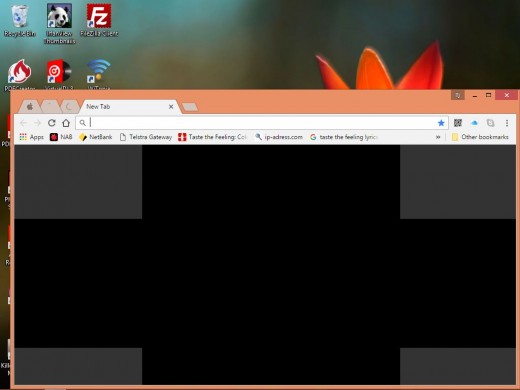This screenshot has height=390, width=520.
Task: Click the overlapping-pages extension icon
Action: pos(490,123)
